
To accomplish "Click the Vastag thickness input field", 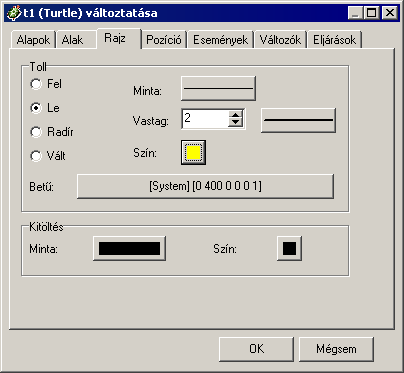I will click(x=205, y=118).
